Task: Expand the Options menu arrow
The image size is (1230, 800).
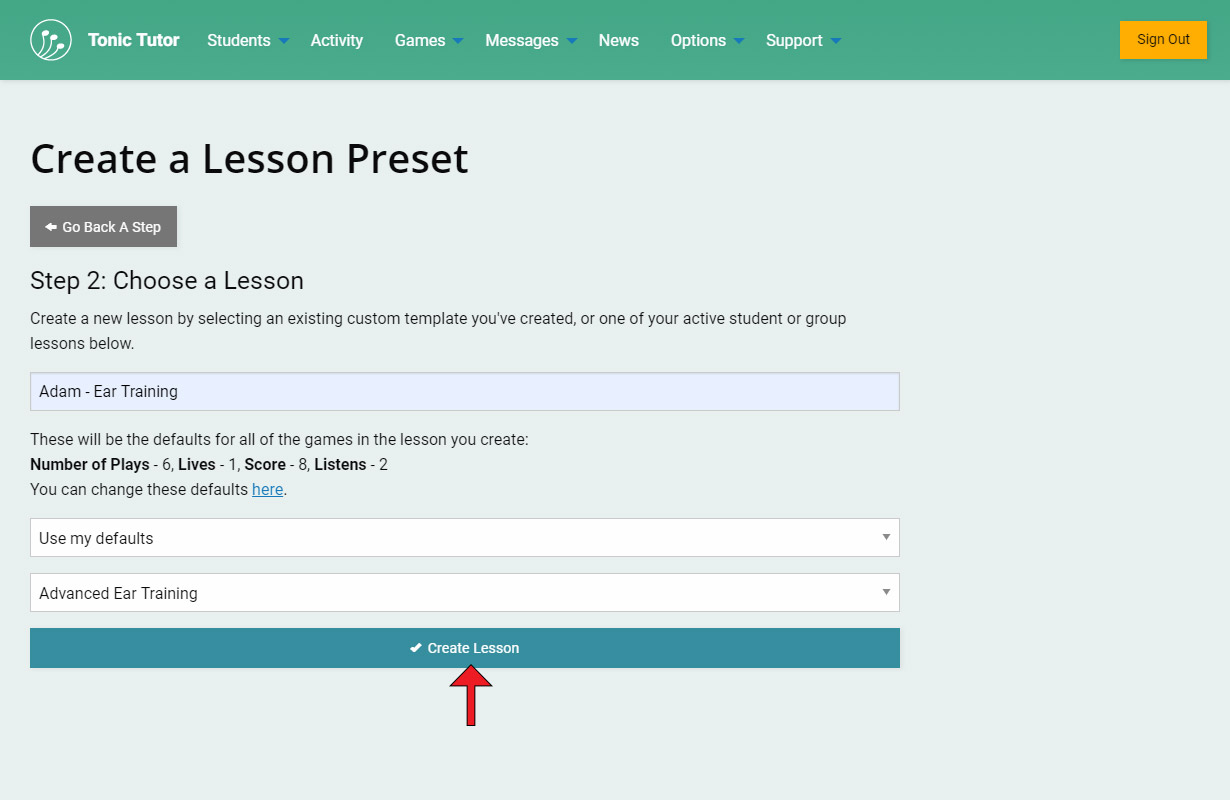Action: pos(739,41)
